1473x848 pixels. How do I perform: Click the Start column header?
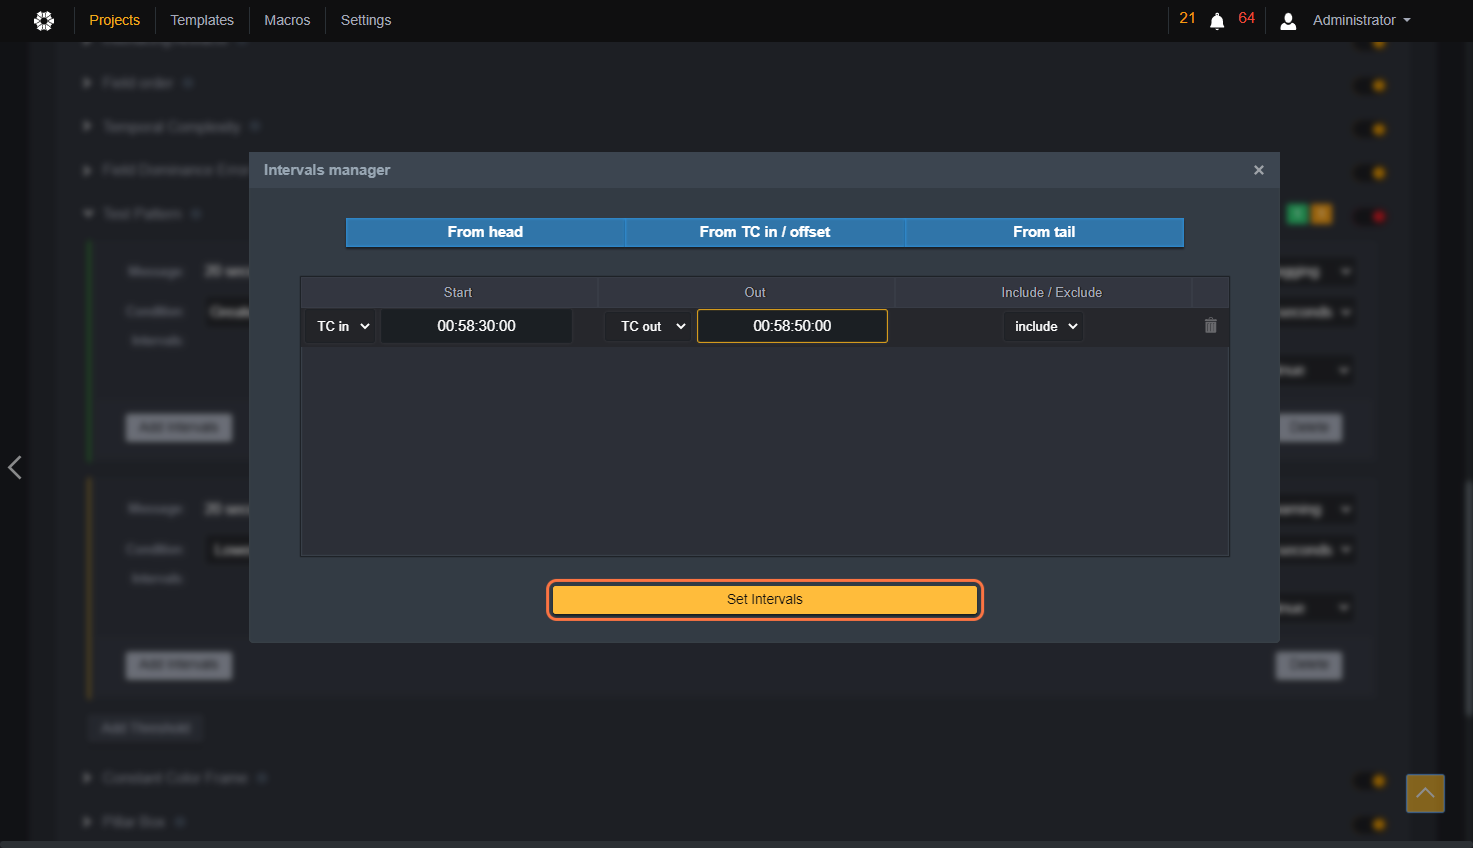(458, 292)
